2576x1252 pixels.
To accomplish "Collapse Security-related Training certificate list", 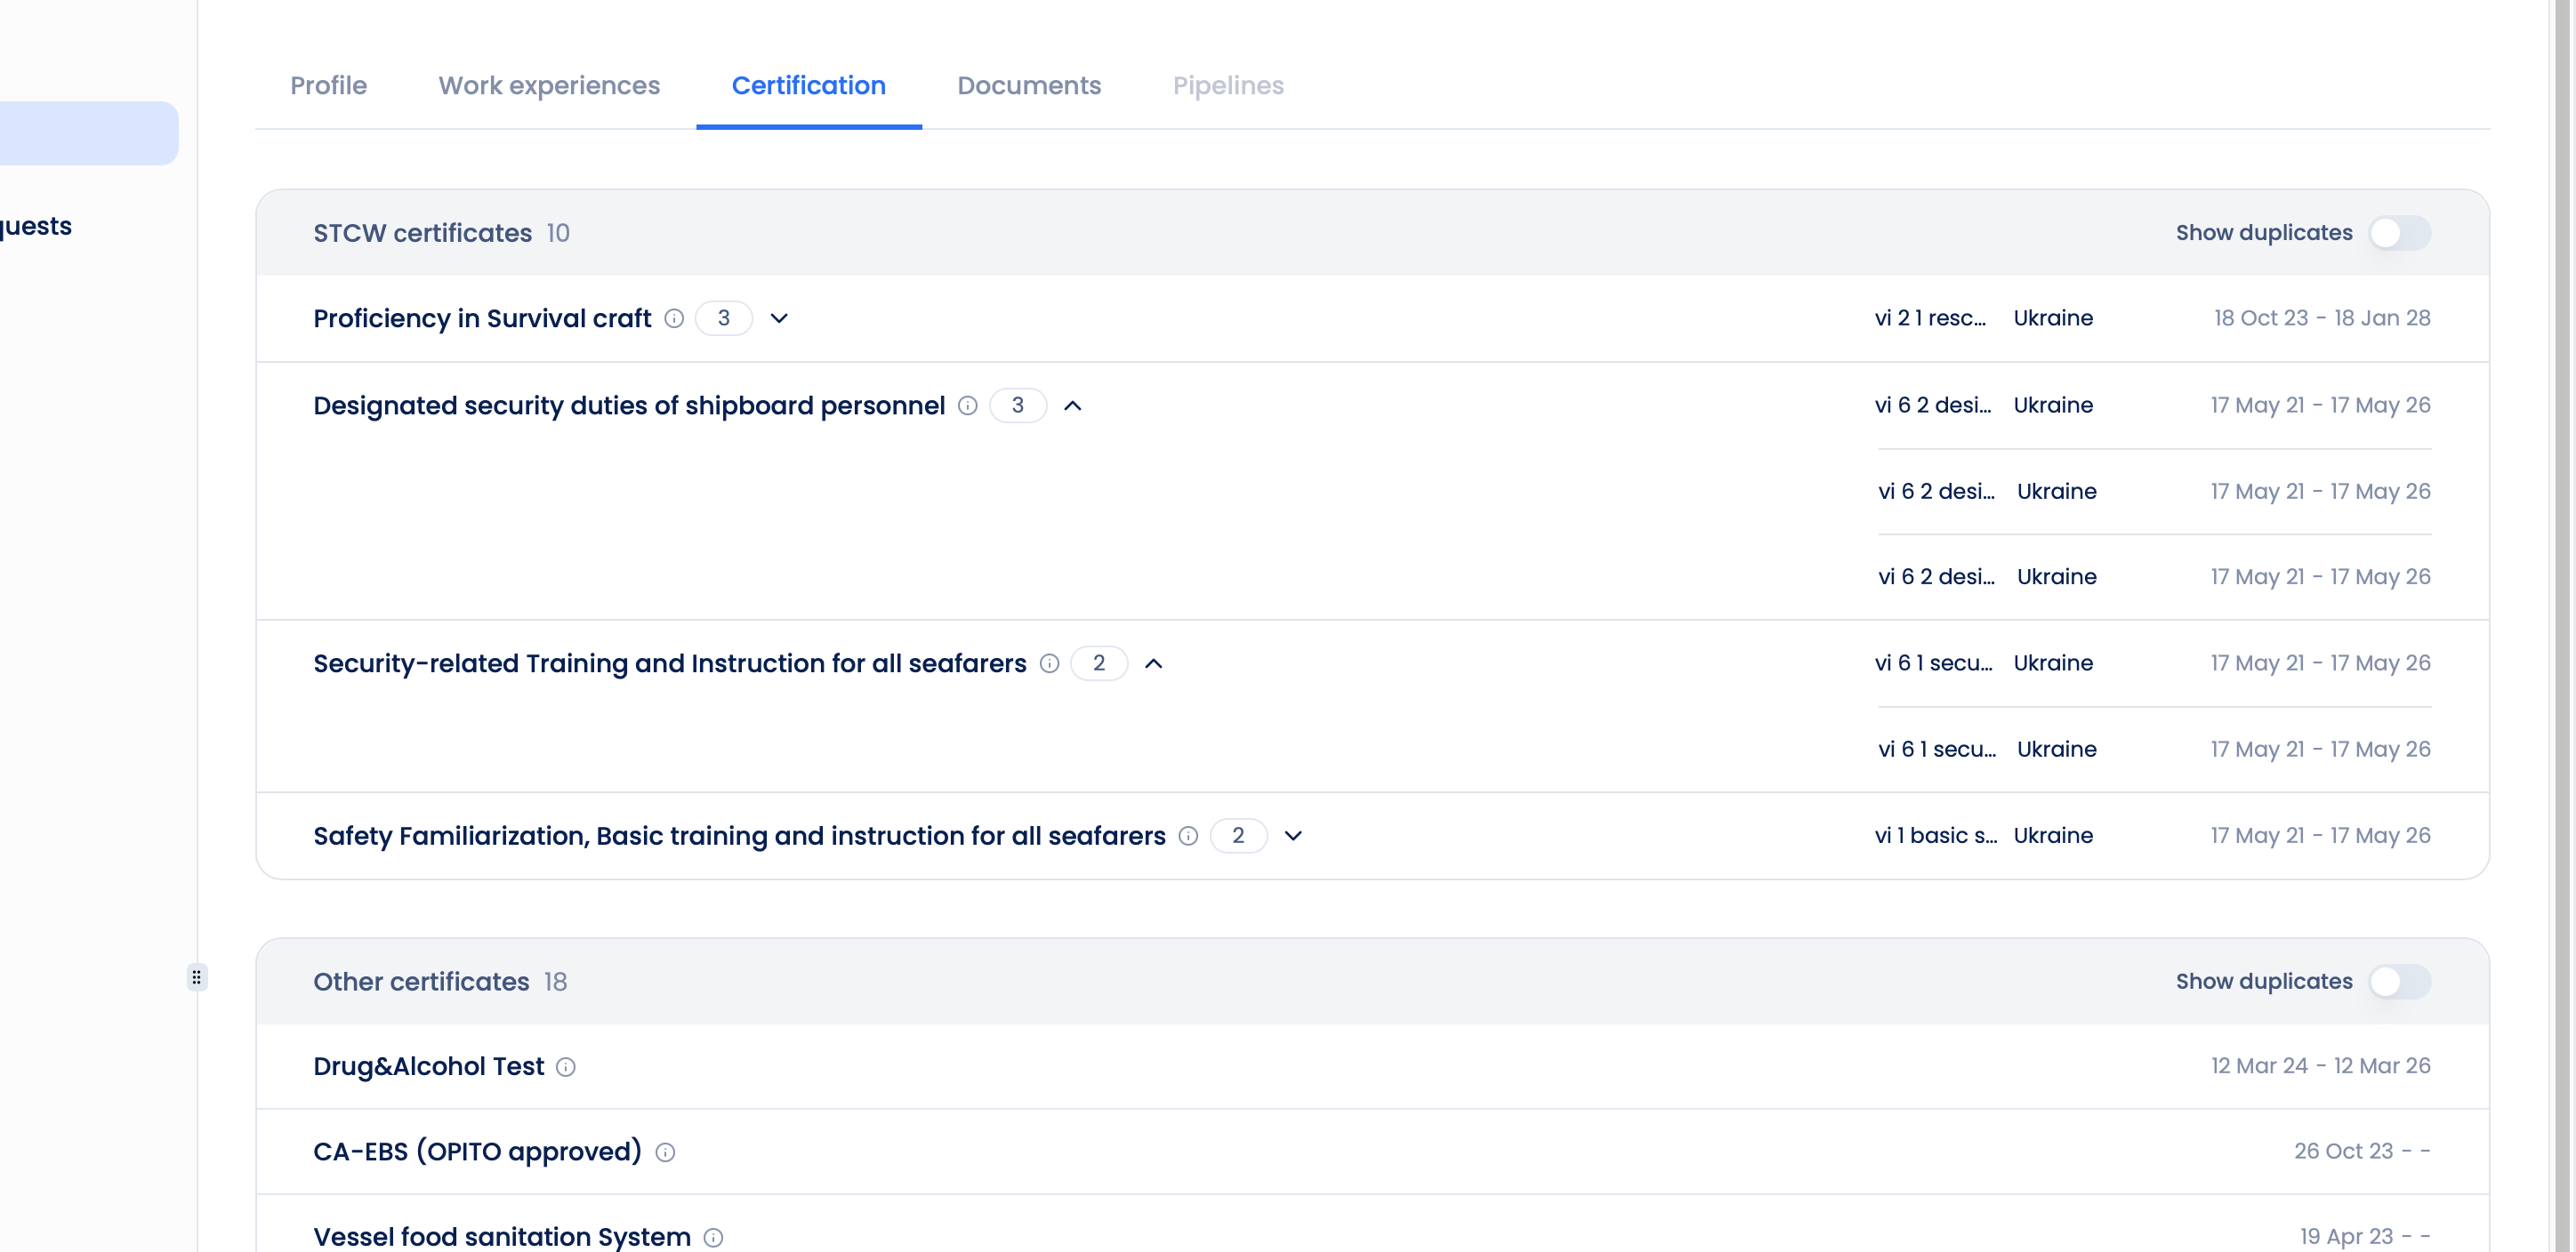I will click(x=1153, y=663).
